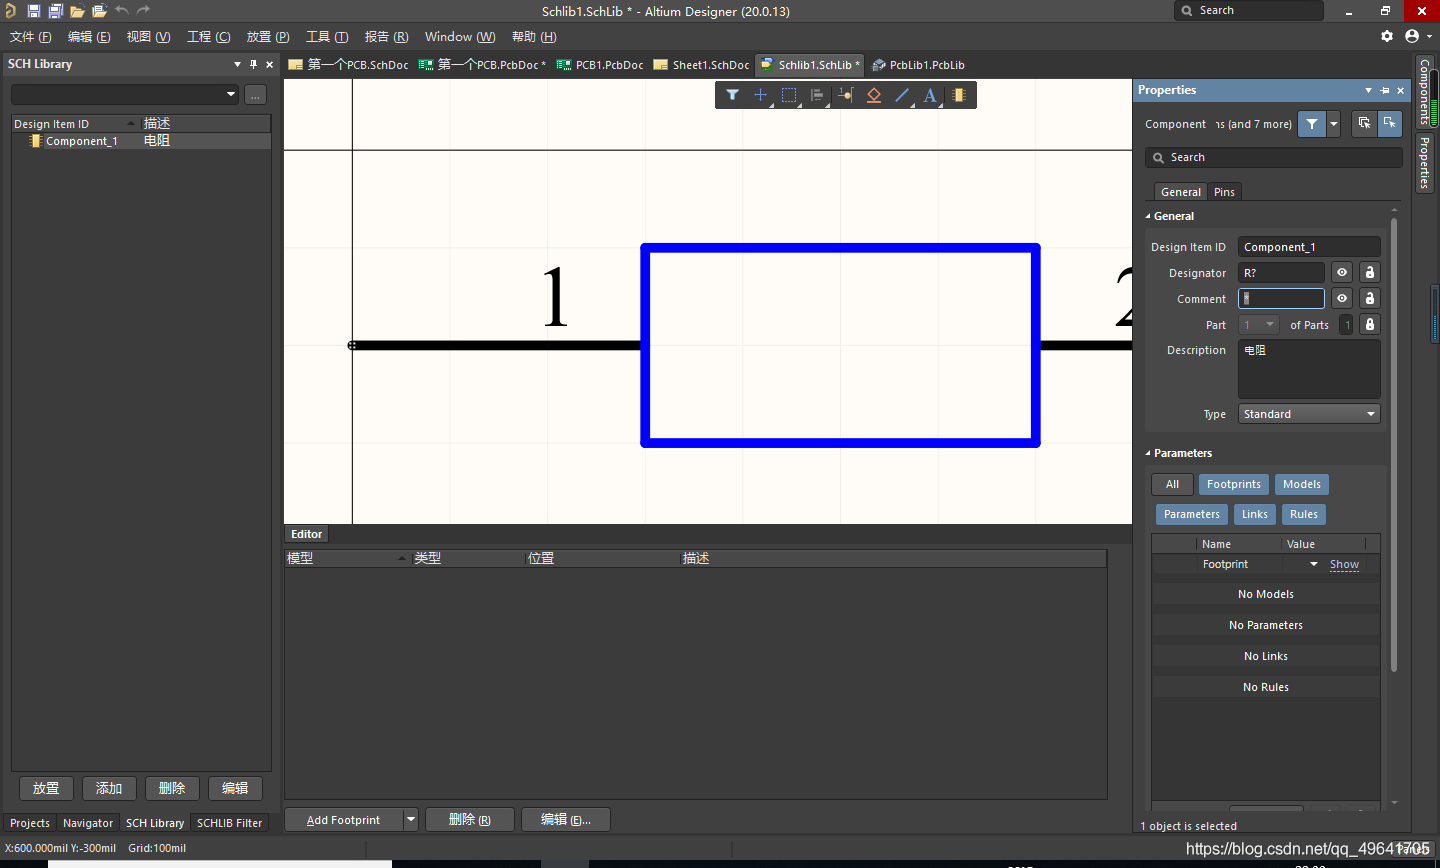Image resolution: width=1440 pixels, height=868 pixels.
Task: Switch to the Pins tab in Properties
Action: point(1224,192)
